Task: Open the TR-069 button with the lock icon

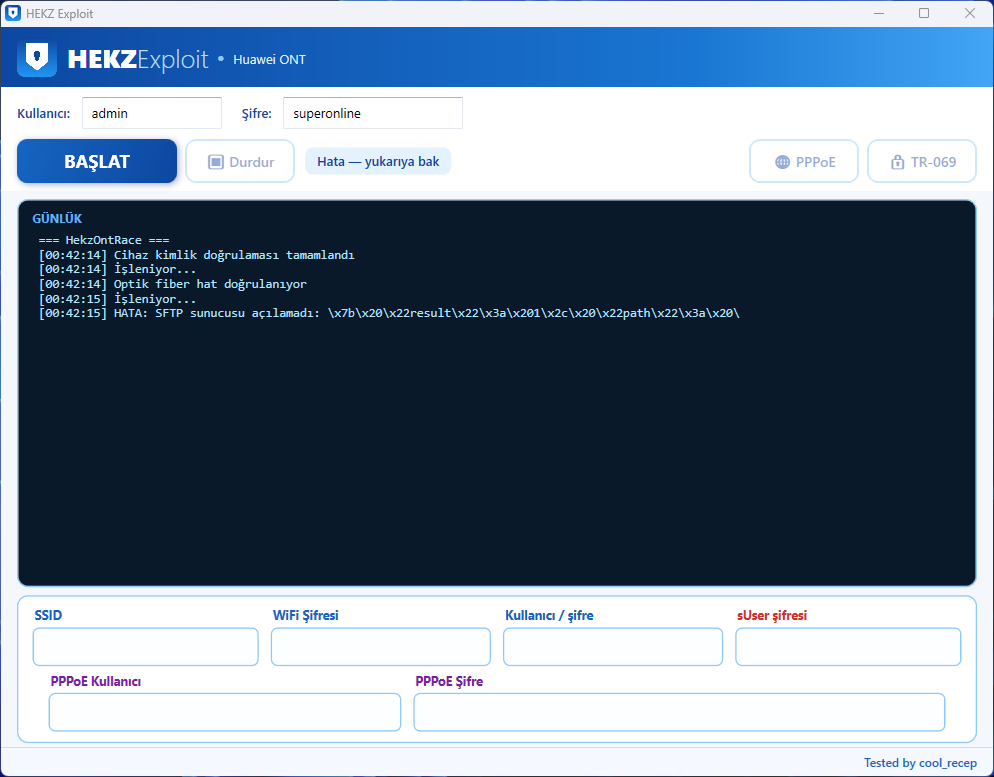Action: point(922,162)
